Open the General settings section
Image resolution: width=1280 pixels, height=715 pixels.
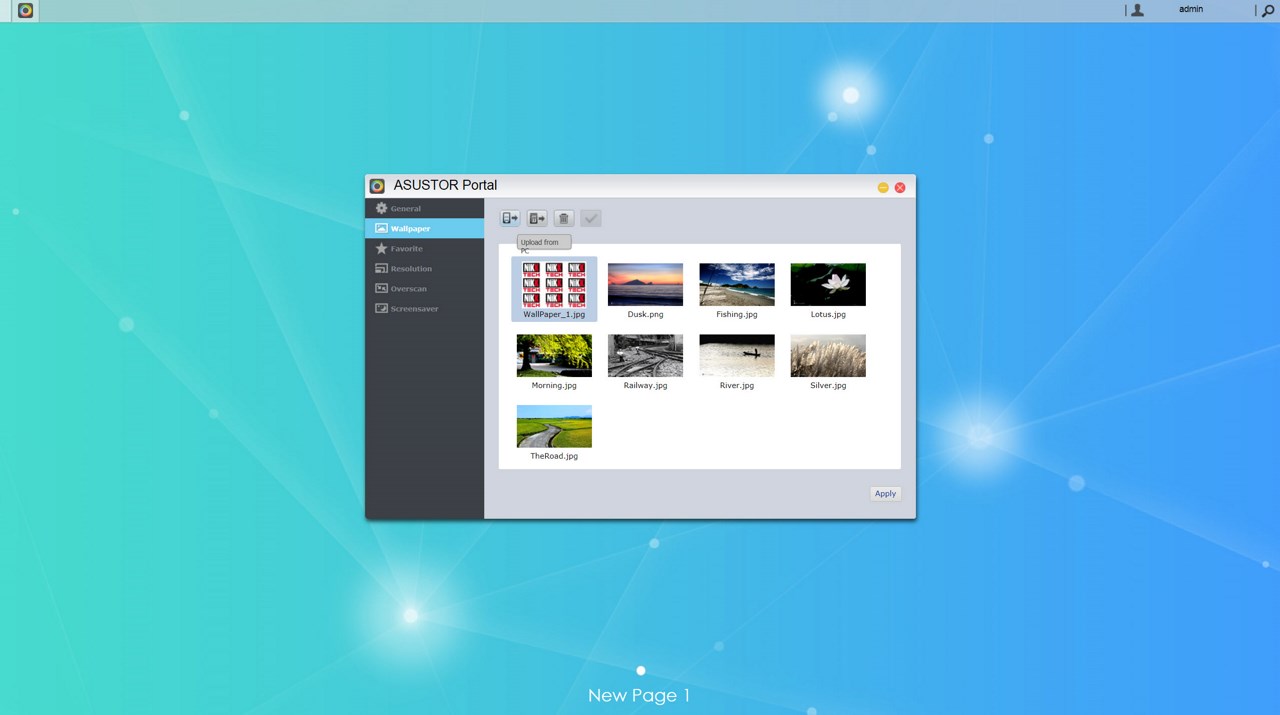425,208
